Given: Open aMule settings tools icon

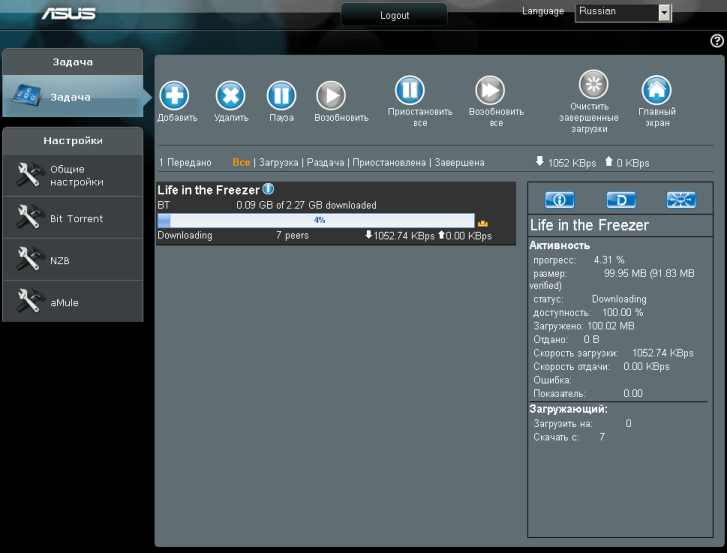Looking at the screenshot, I should pyautogui.click(x=28, y=301).
